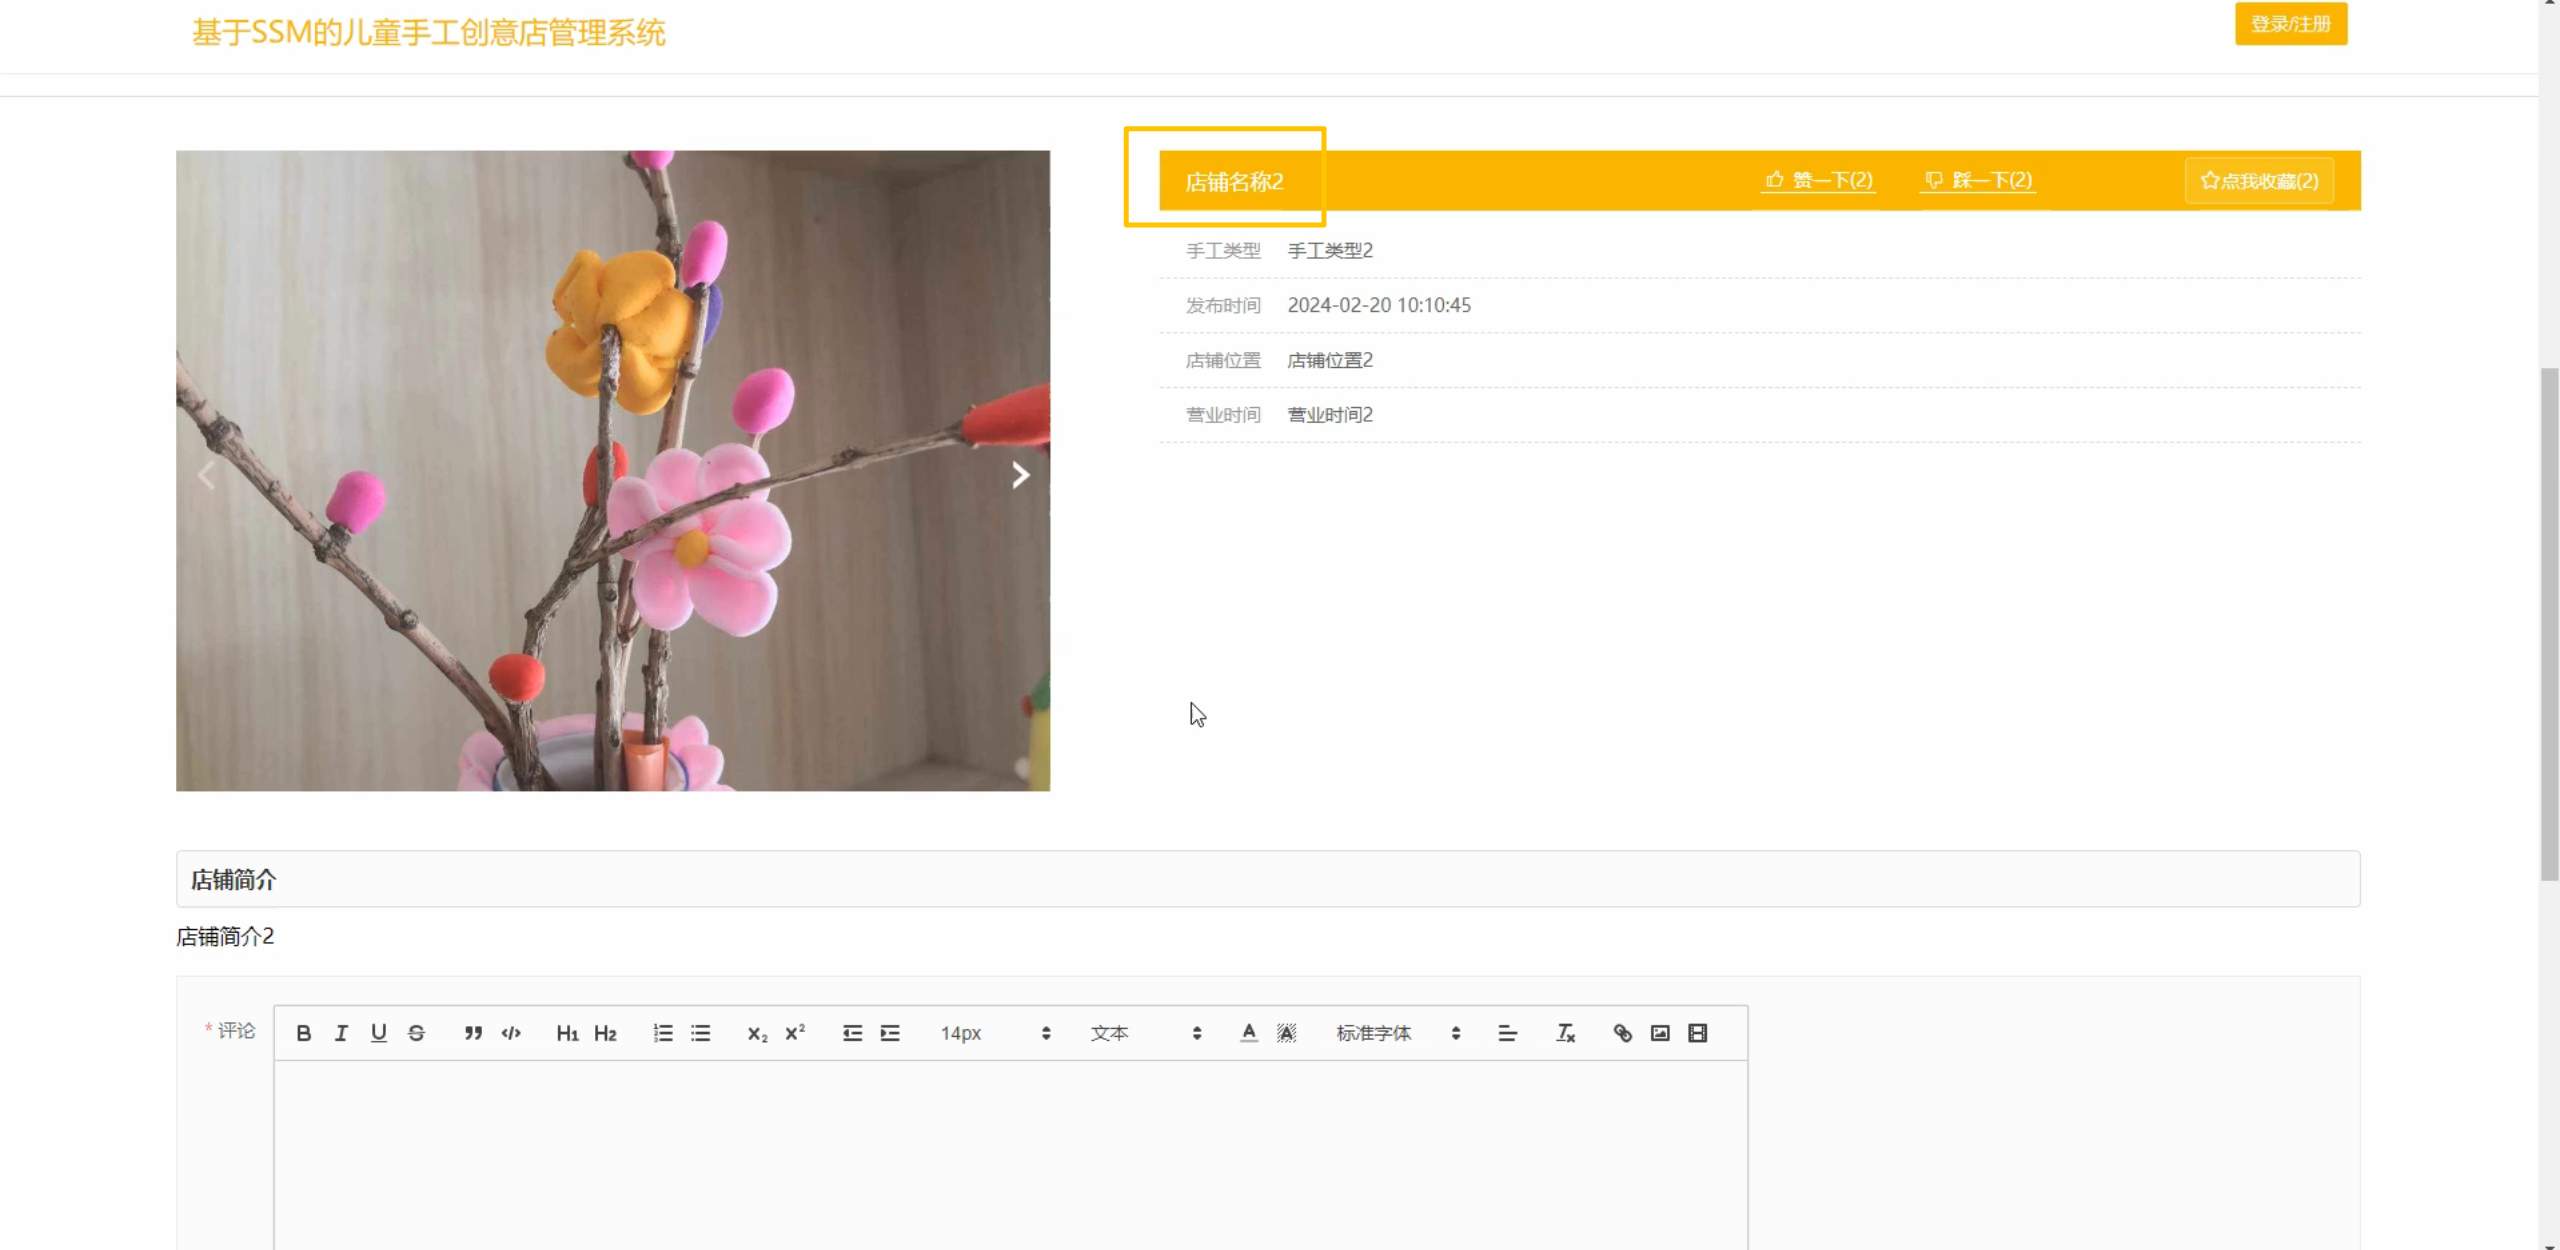Click the 踩一下(2) dislike link
Screen dimensions: 2560x1250
click(1978, 180)
